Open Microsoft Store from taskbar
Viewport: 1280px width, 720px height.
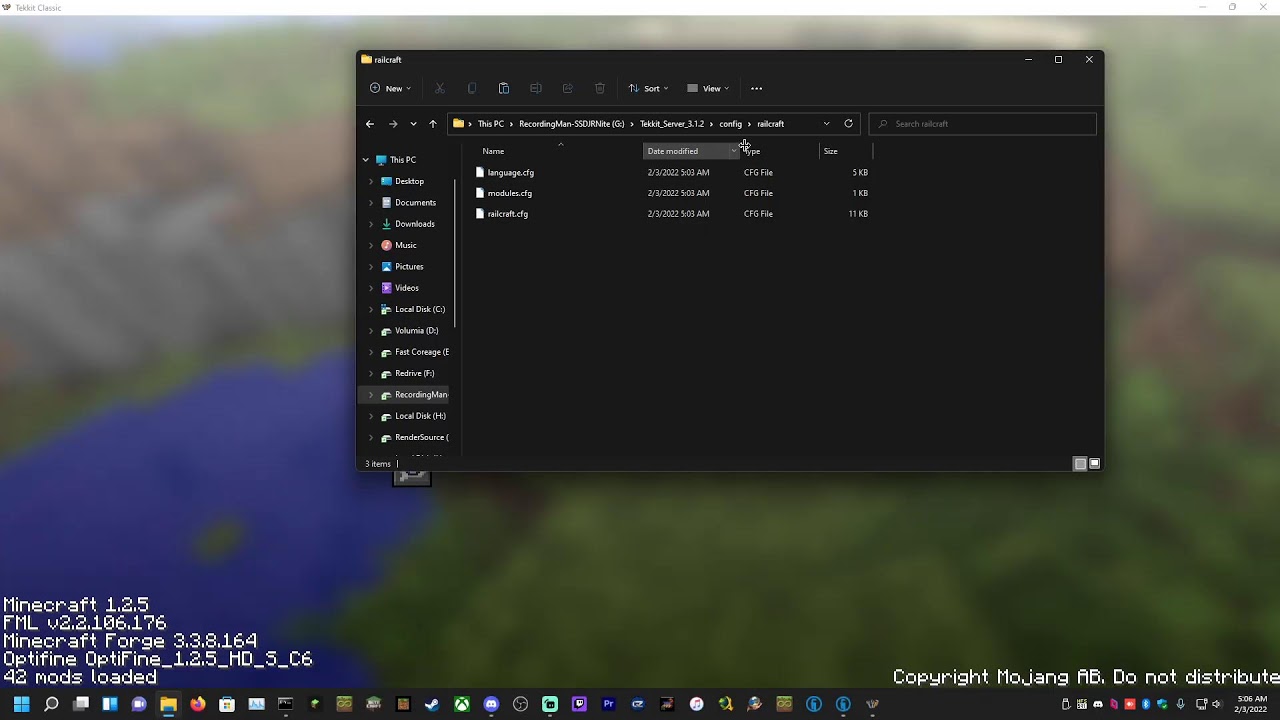227,704
